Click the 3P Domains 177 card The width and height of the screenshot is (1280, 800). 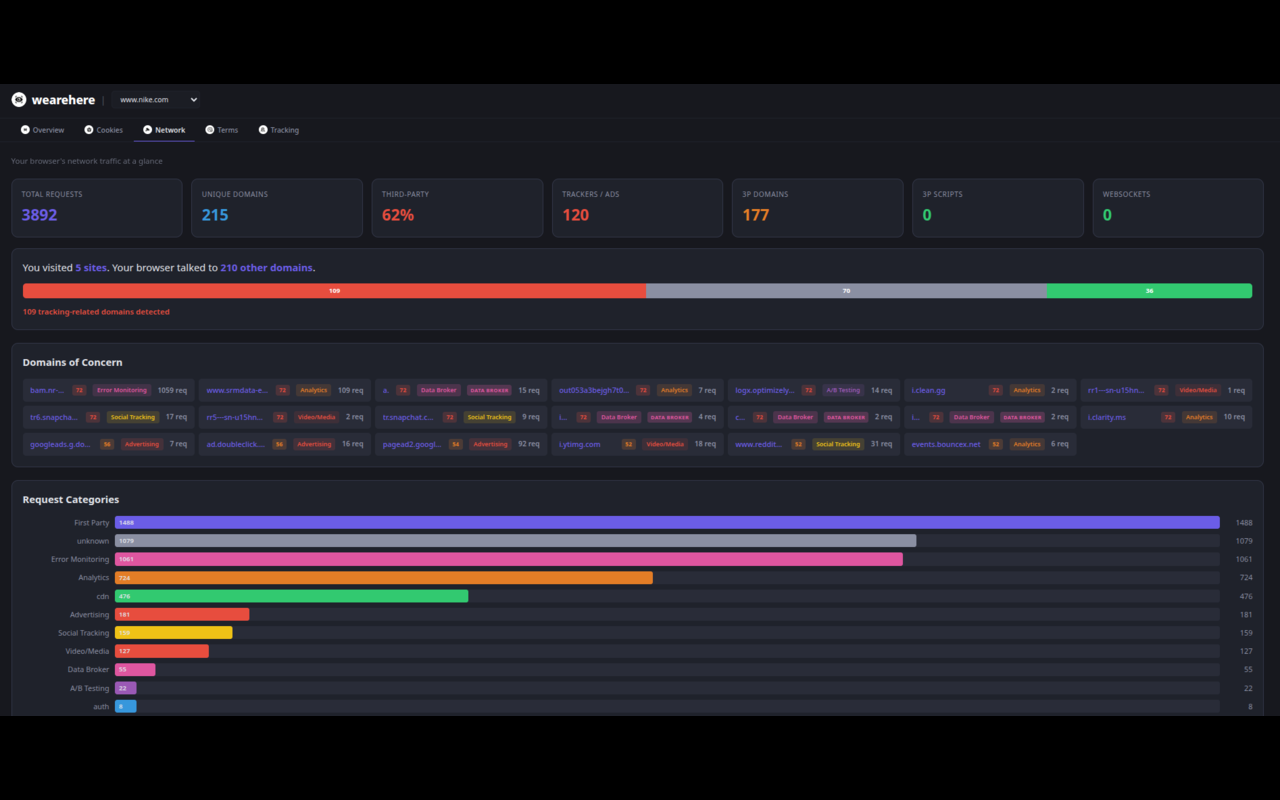click(818, 208)
